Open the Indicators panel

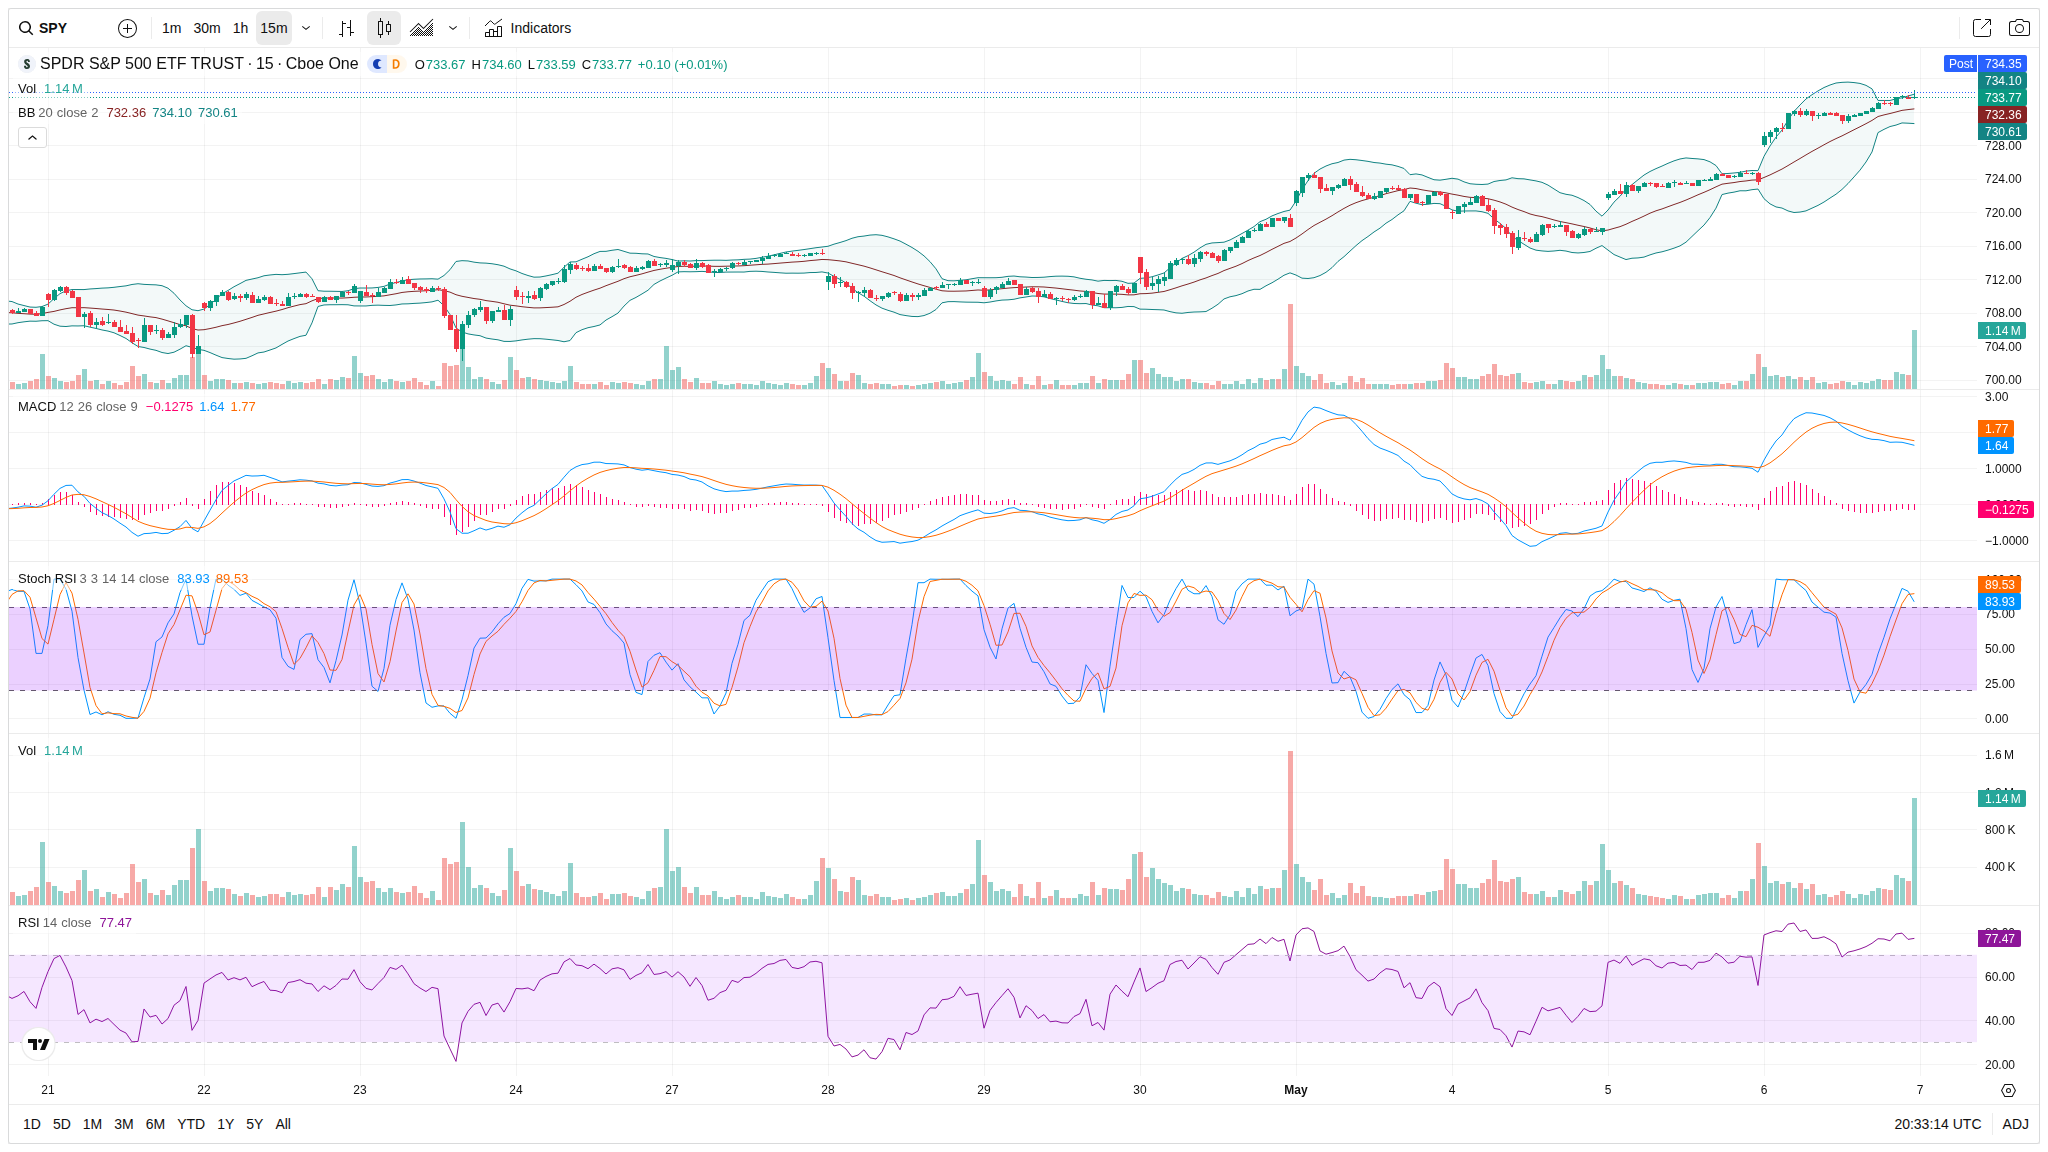(528, 28)
